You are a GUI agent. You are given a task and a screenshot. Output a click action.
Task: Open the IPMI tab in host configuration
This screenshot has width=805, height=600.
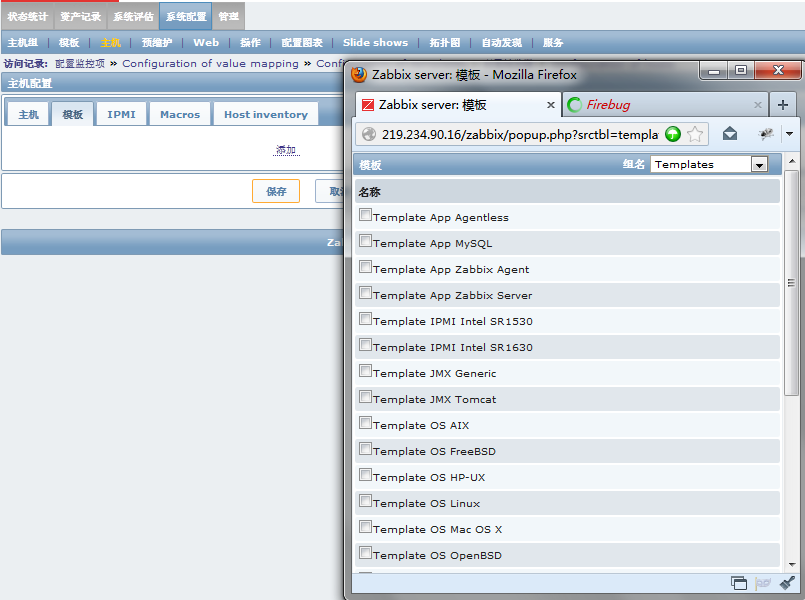click(x=121, y=114)
